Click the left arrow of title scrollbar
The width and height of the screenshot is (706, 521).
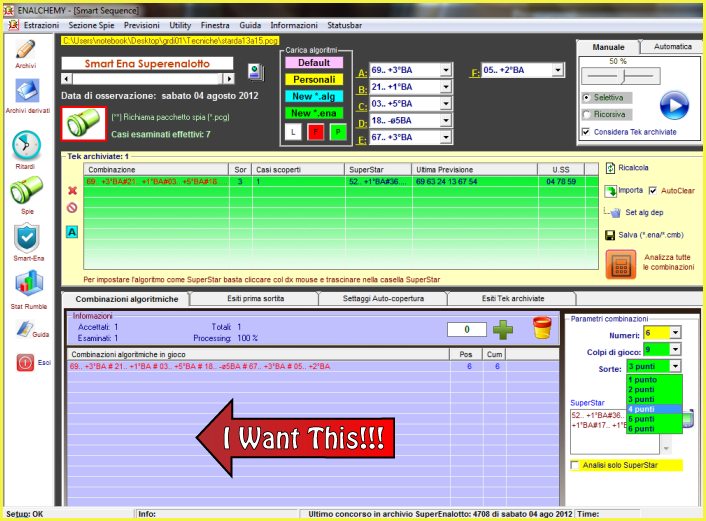[67, 79]
